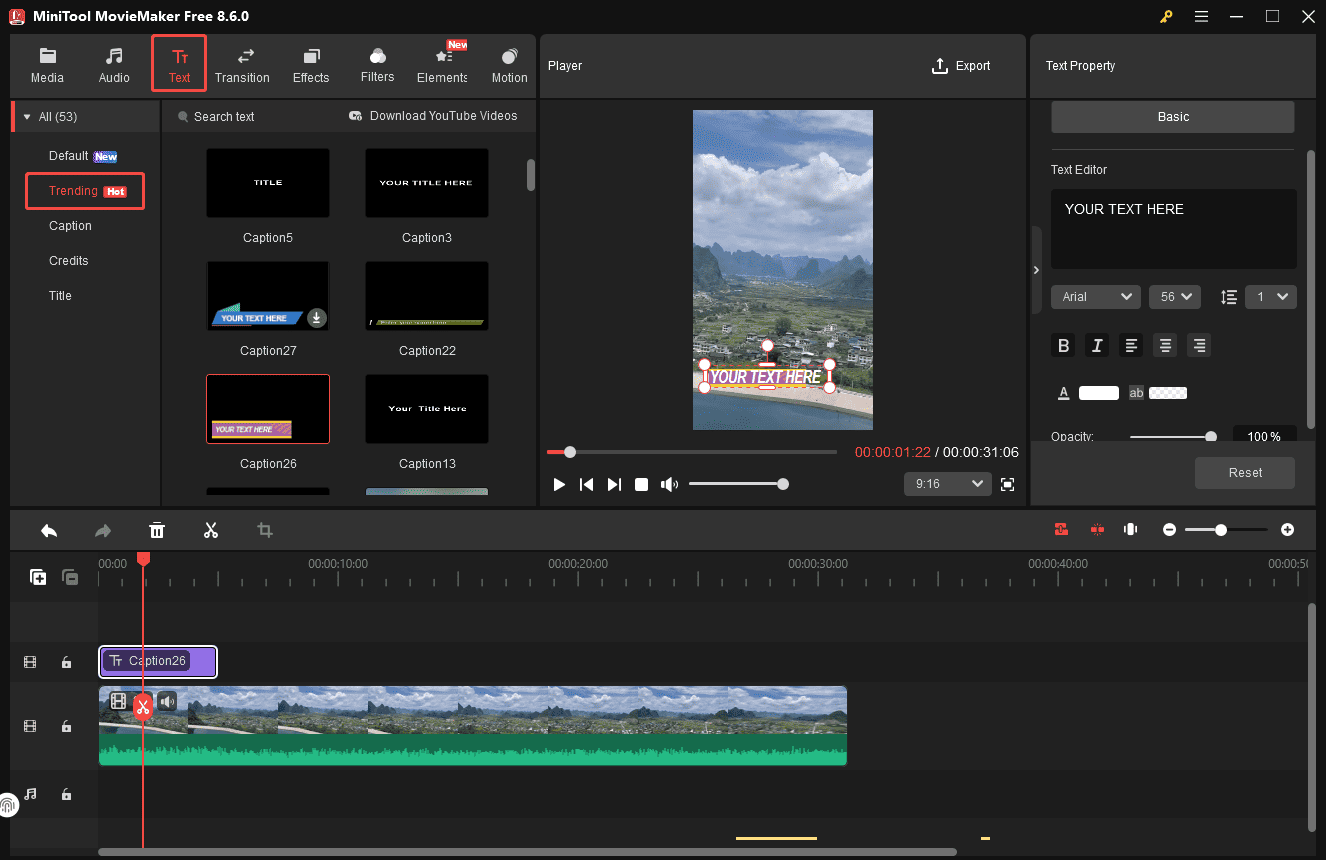Switch to the Audio module
This screenshot has height=860, width=1326.
coord(114,63)
